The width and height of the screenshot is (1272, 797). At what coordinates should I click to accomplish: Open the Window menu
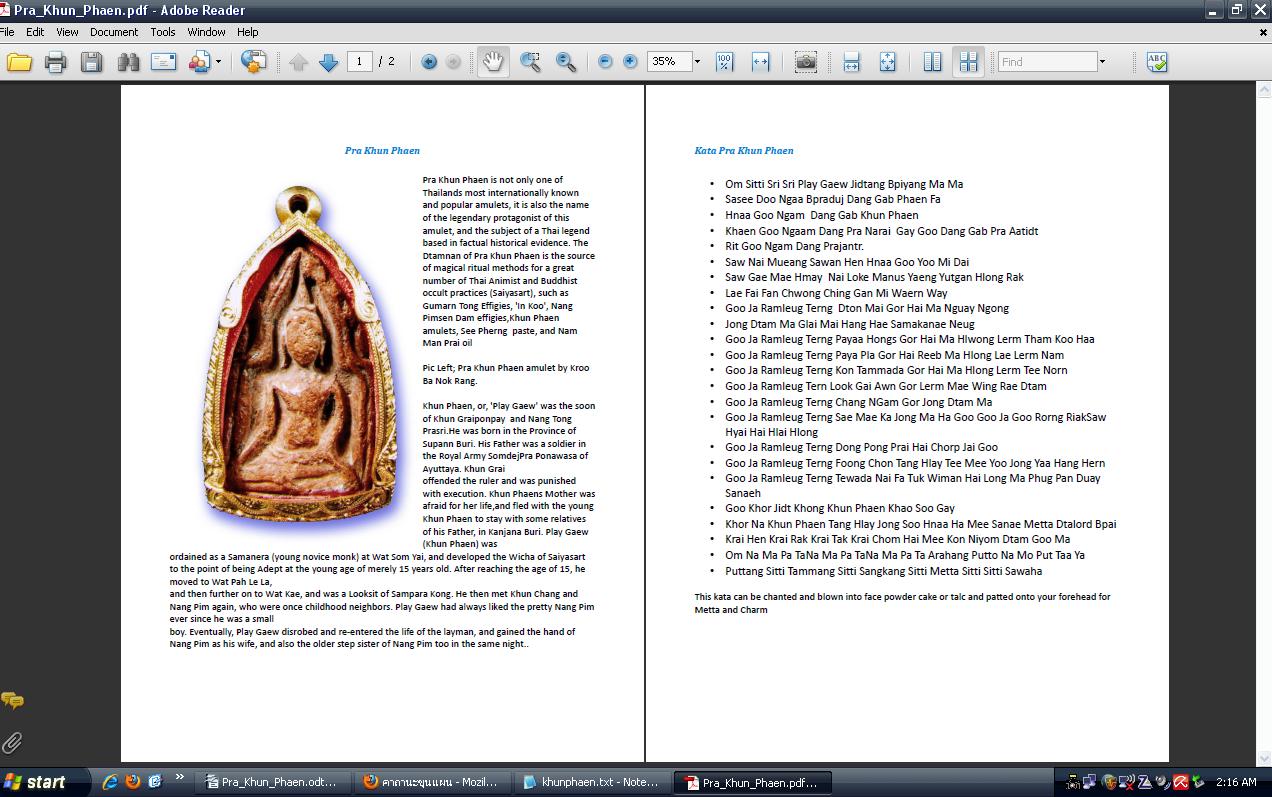(206, 32)
